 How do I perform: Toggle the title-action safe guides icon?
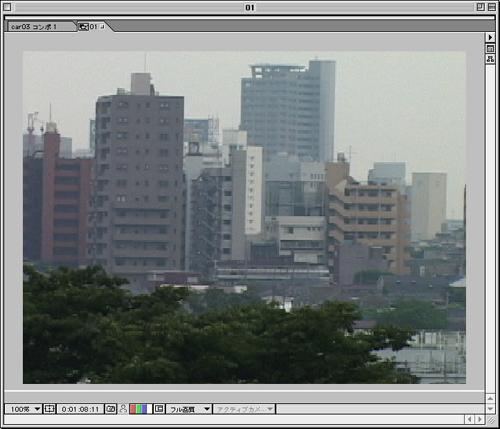point(49,409)
